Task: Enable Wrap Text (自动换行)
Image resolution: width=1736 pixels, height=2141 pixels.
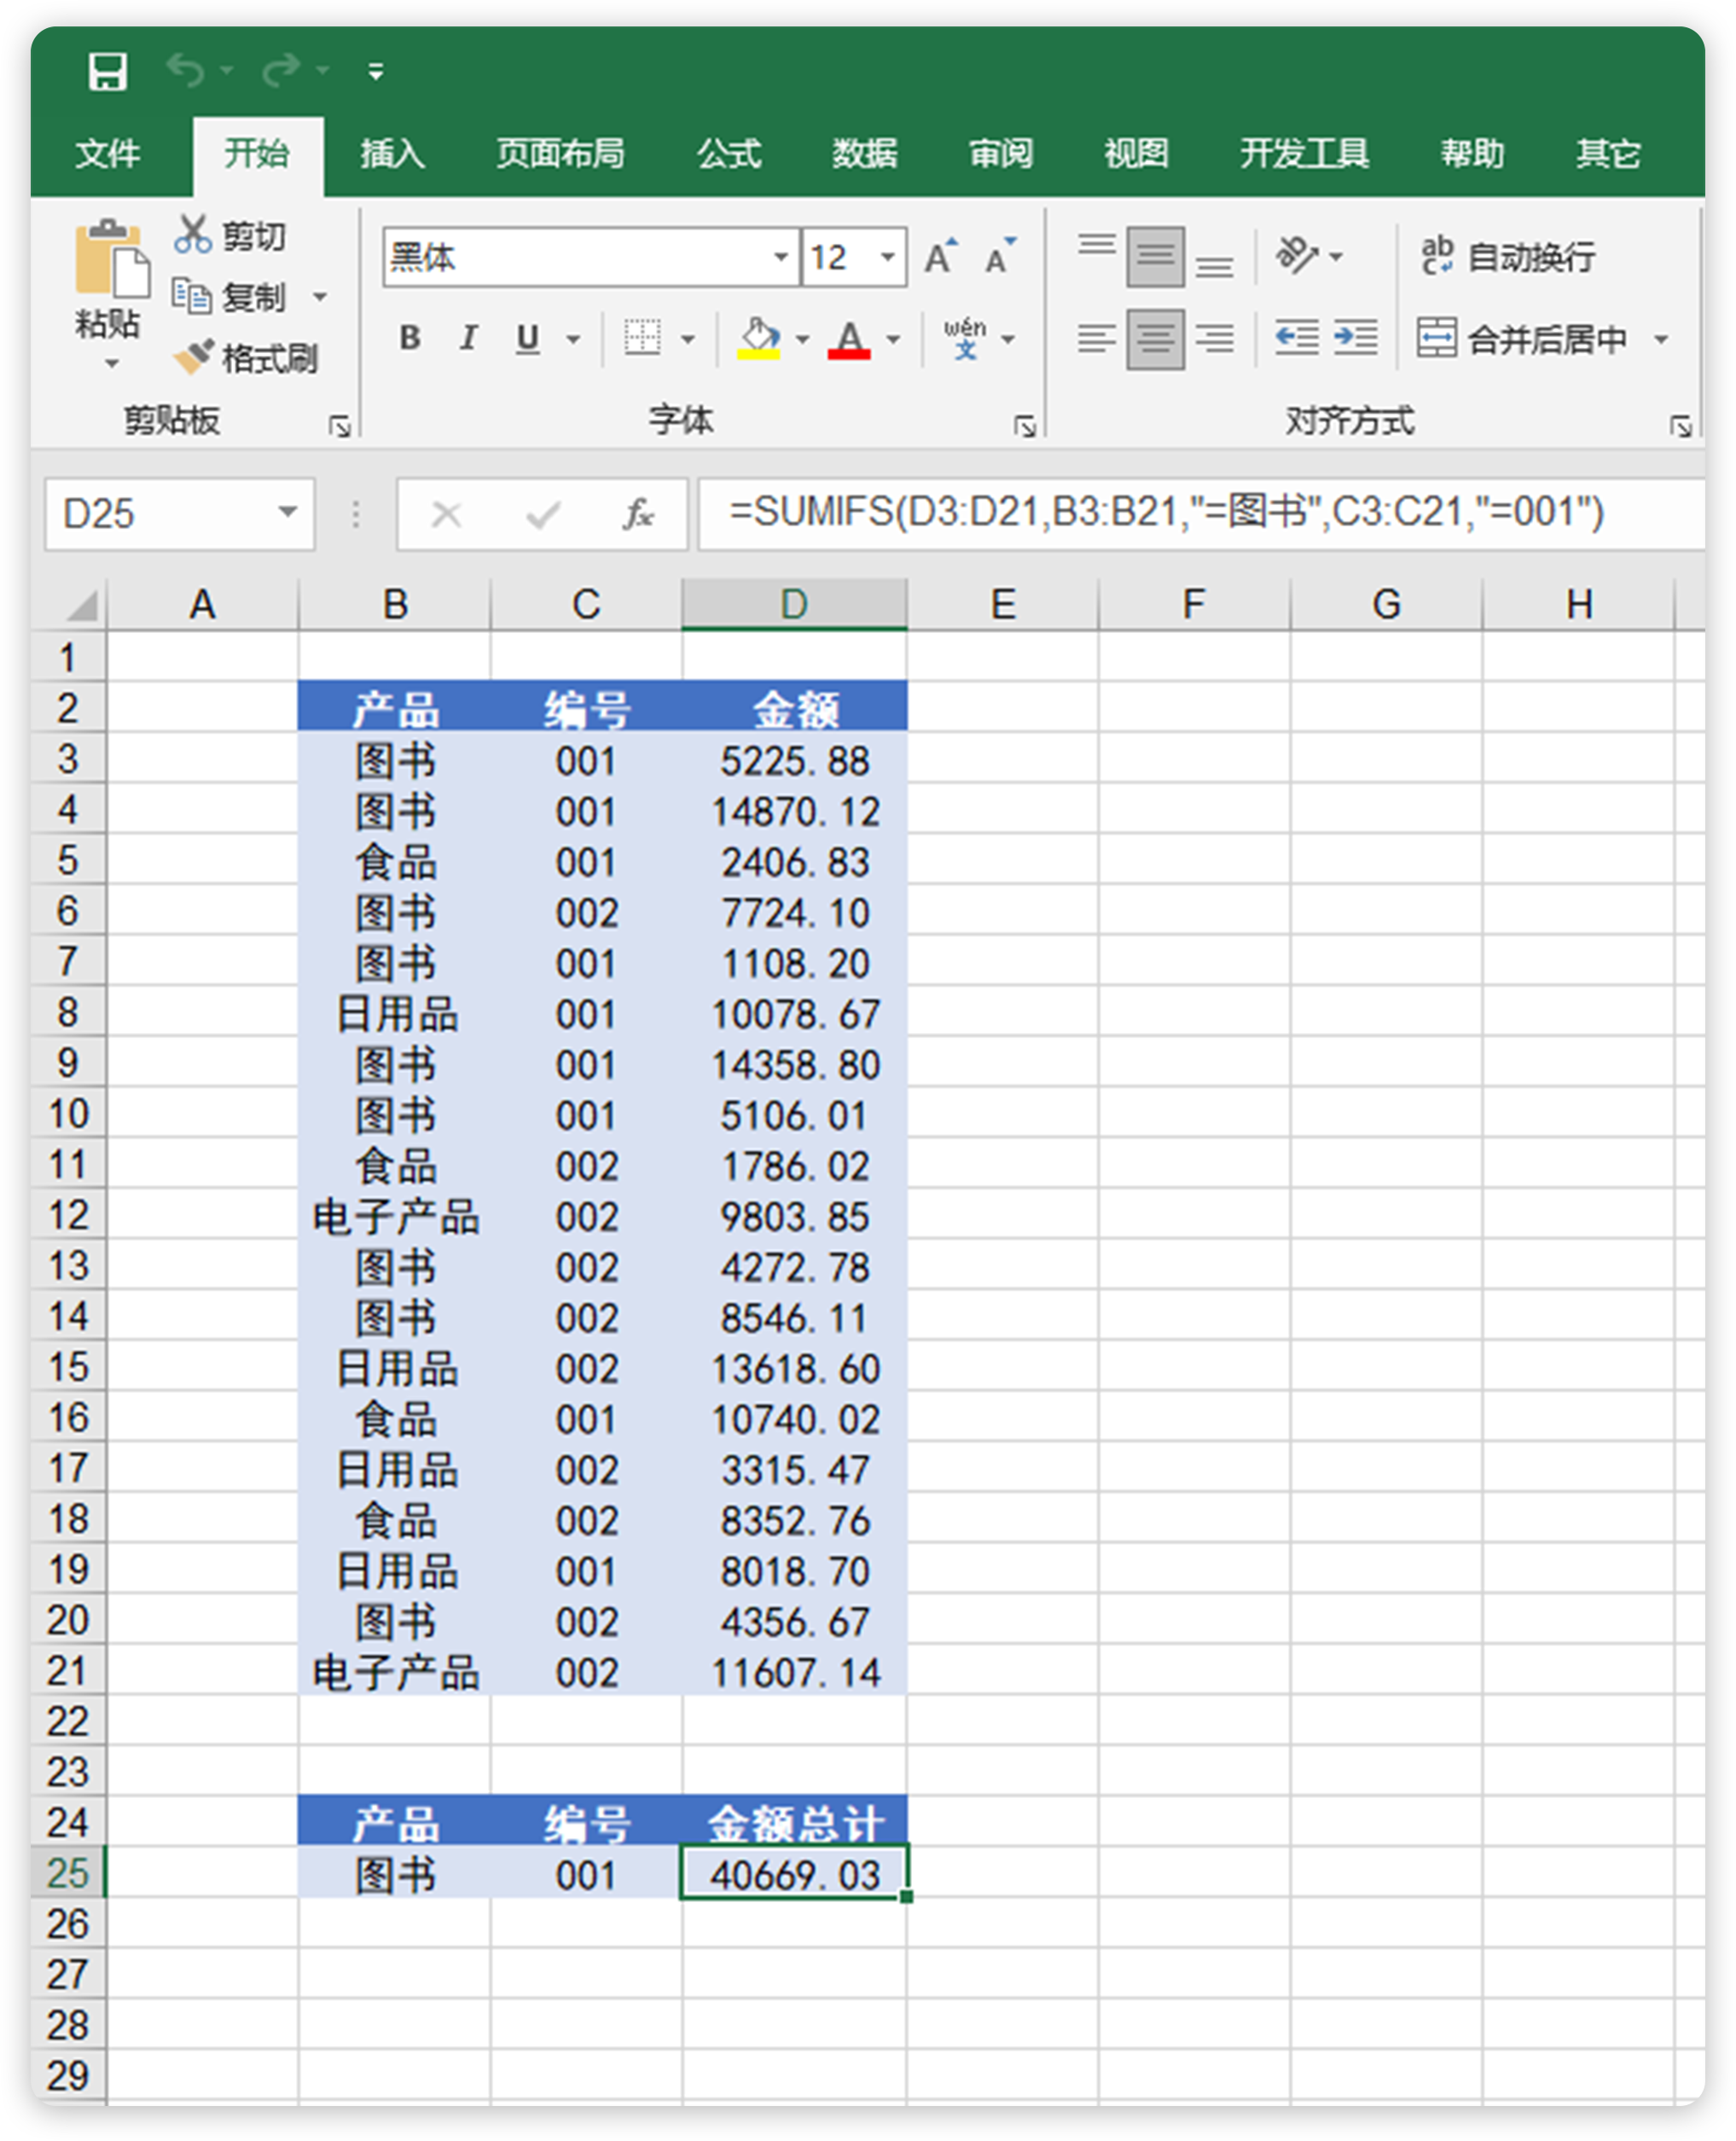Action: [1510, 257]
